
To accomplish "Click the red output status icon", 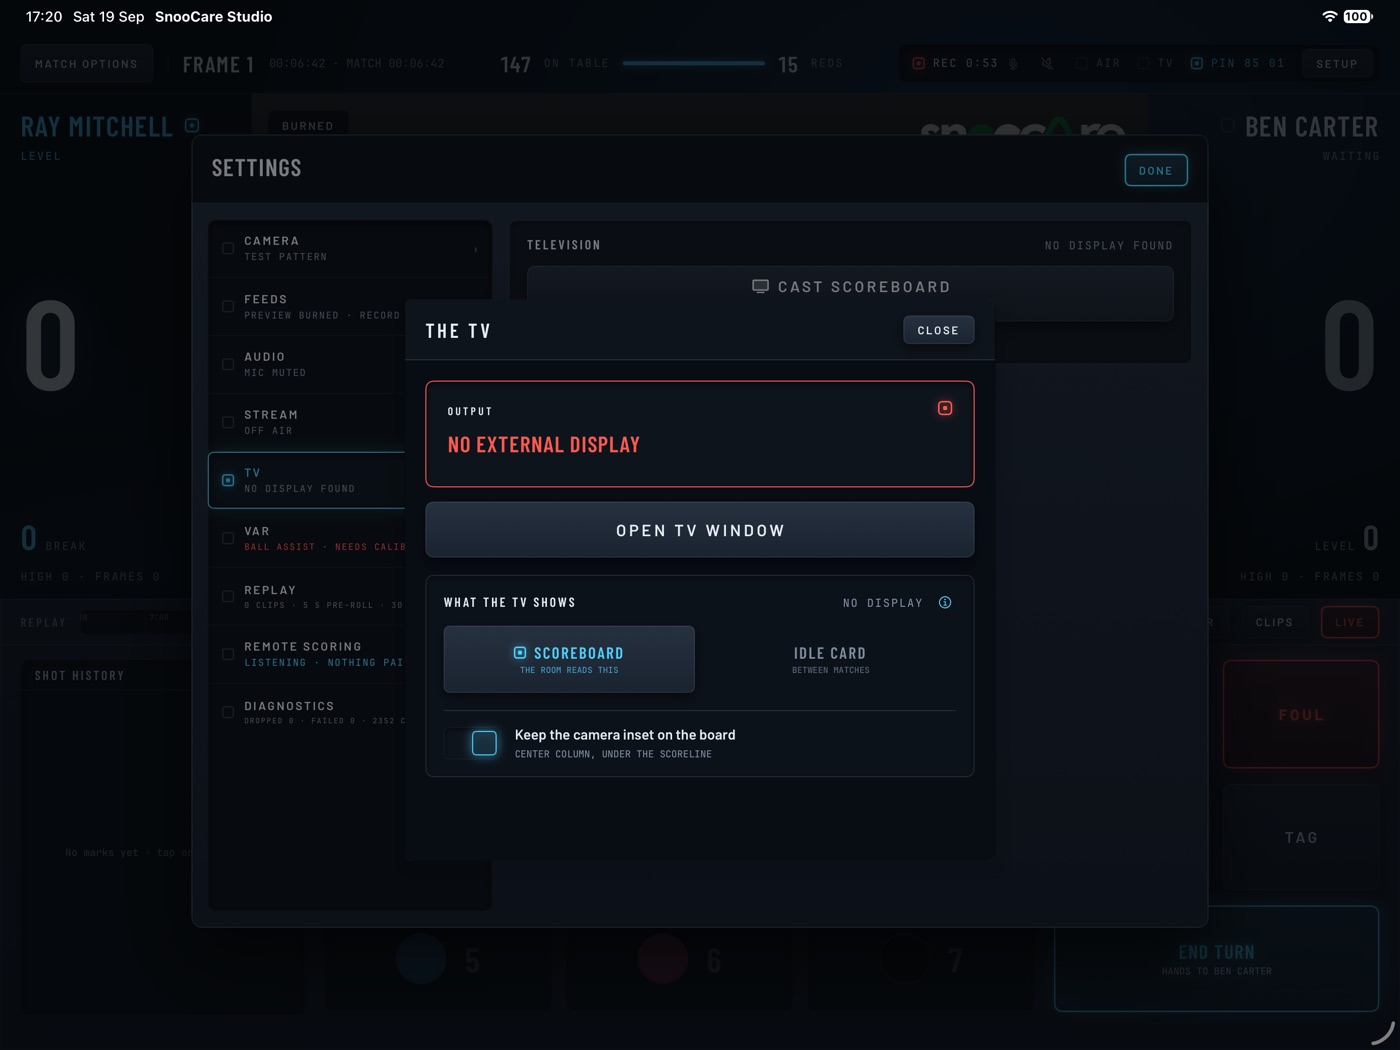I will pyautogui.click(x=945, y=408).
